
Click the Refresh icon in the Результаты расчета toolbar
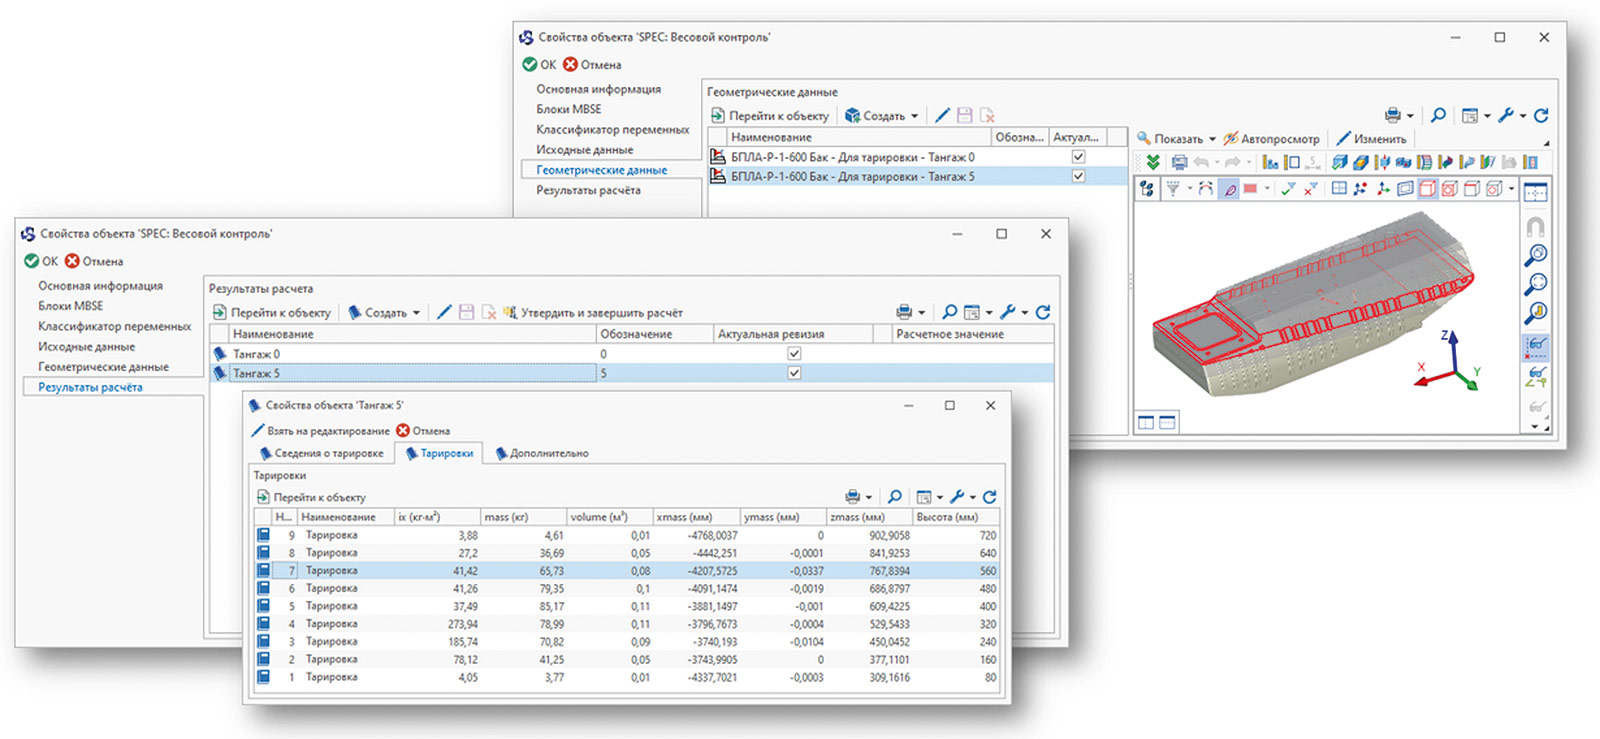1043,312
